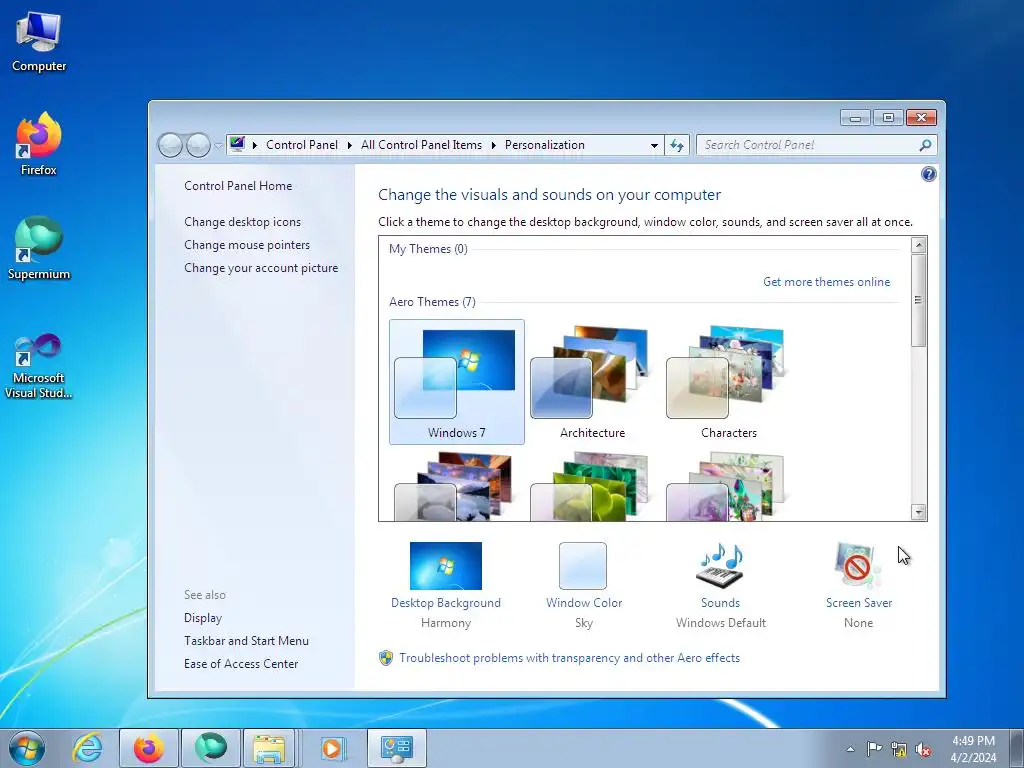
Task: Open Control Panel Home link
Action: (x=238, y=185)
